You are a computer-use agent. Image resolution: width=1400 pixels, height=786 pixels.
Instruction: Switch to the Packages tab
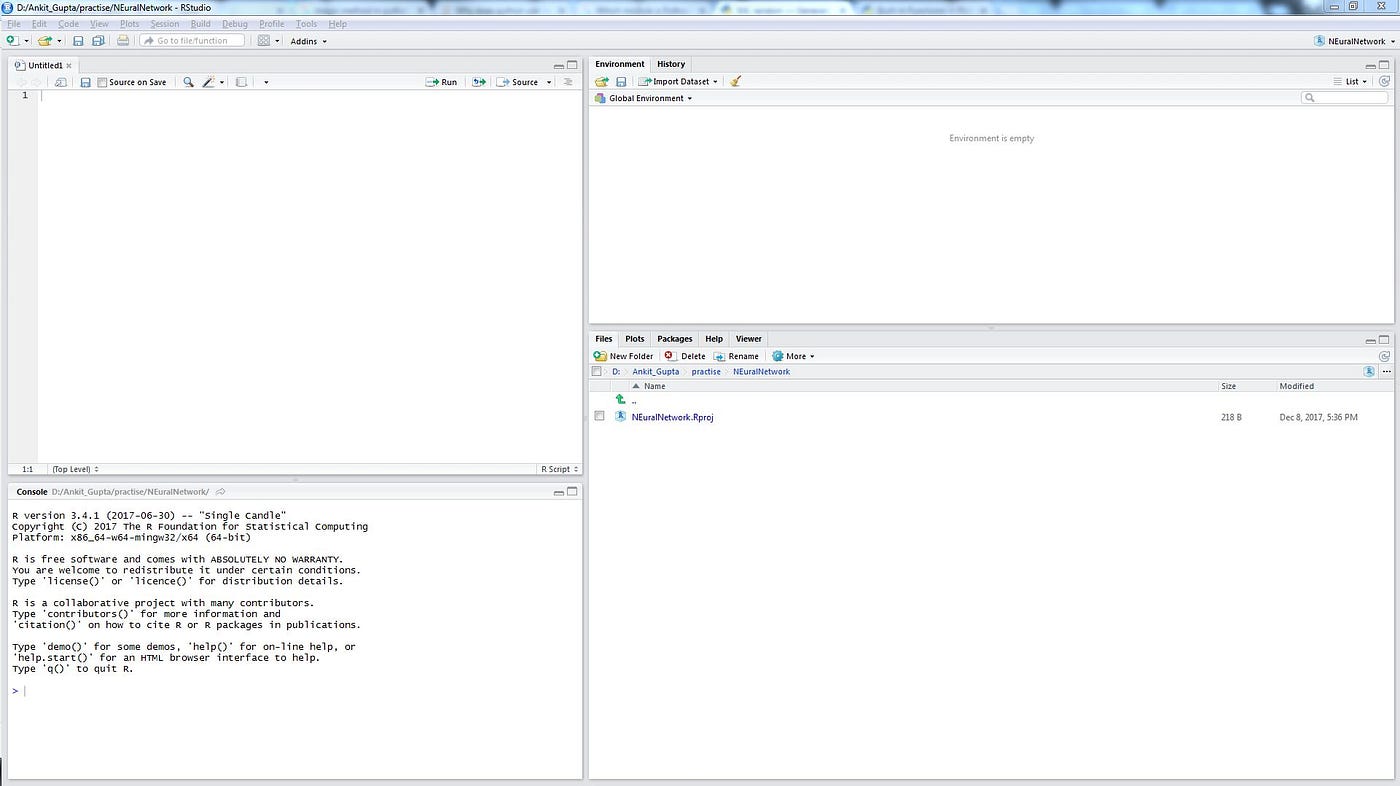(x=674, y=338)
